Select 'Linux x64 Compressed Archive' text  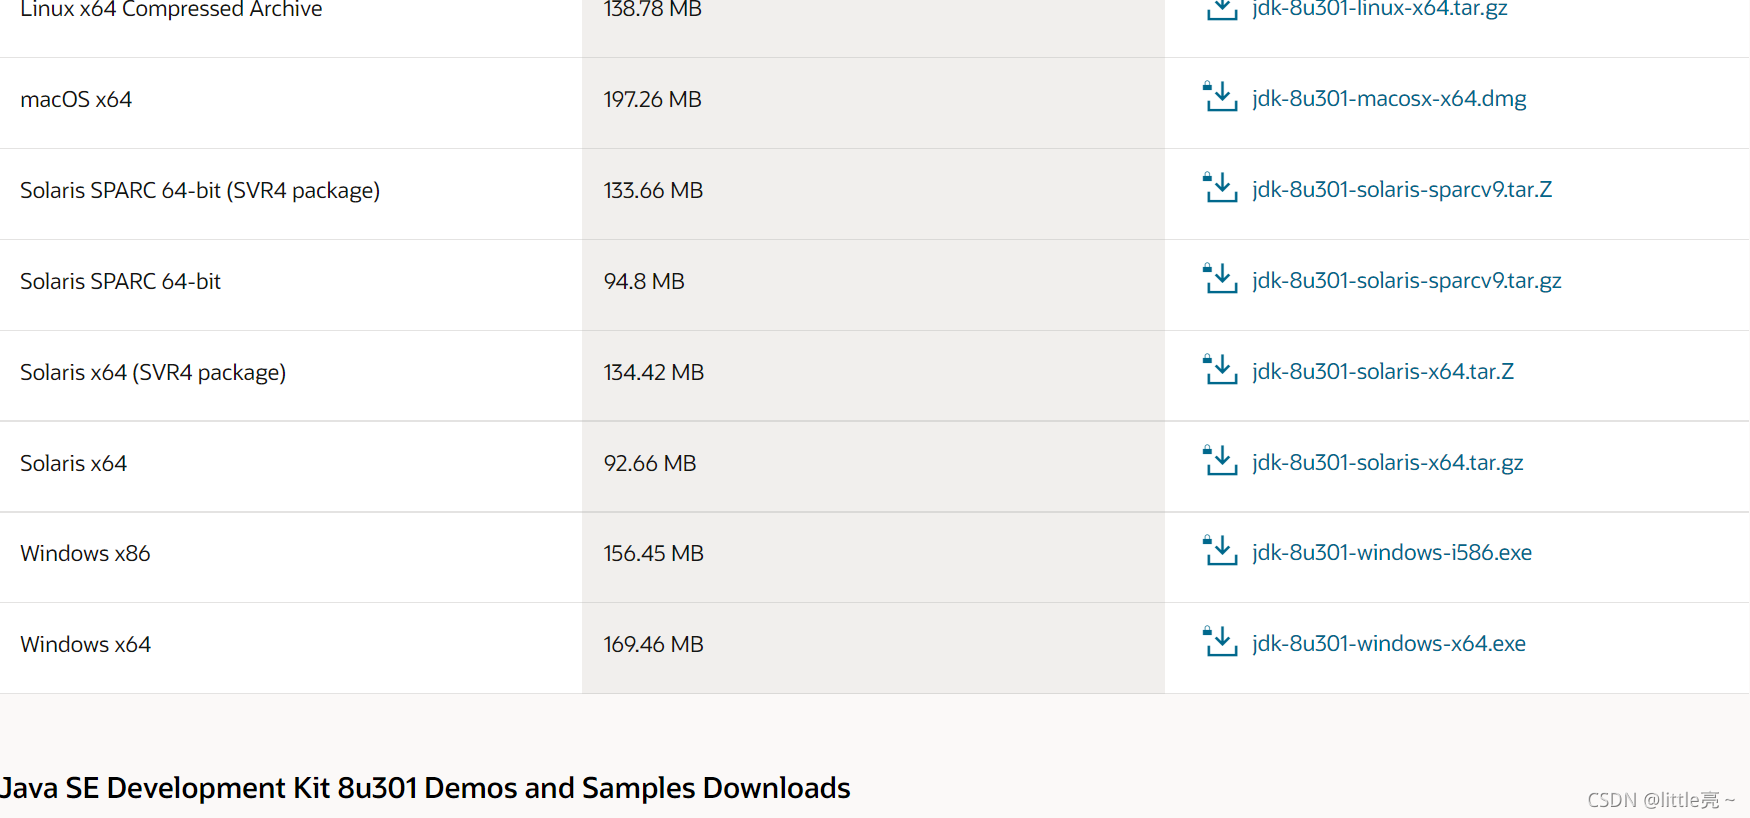[171, 9]
